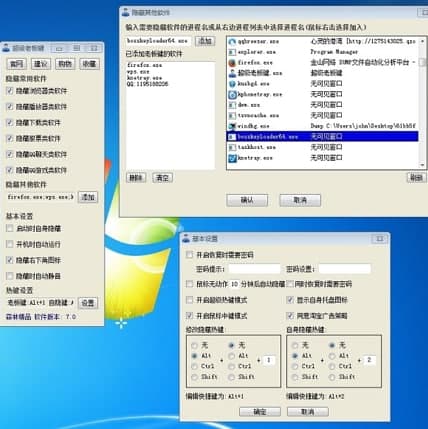428x429 pixels.
Task: Click the explorer.exe icon in process list
Action: (232, 52)
